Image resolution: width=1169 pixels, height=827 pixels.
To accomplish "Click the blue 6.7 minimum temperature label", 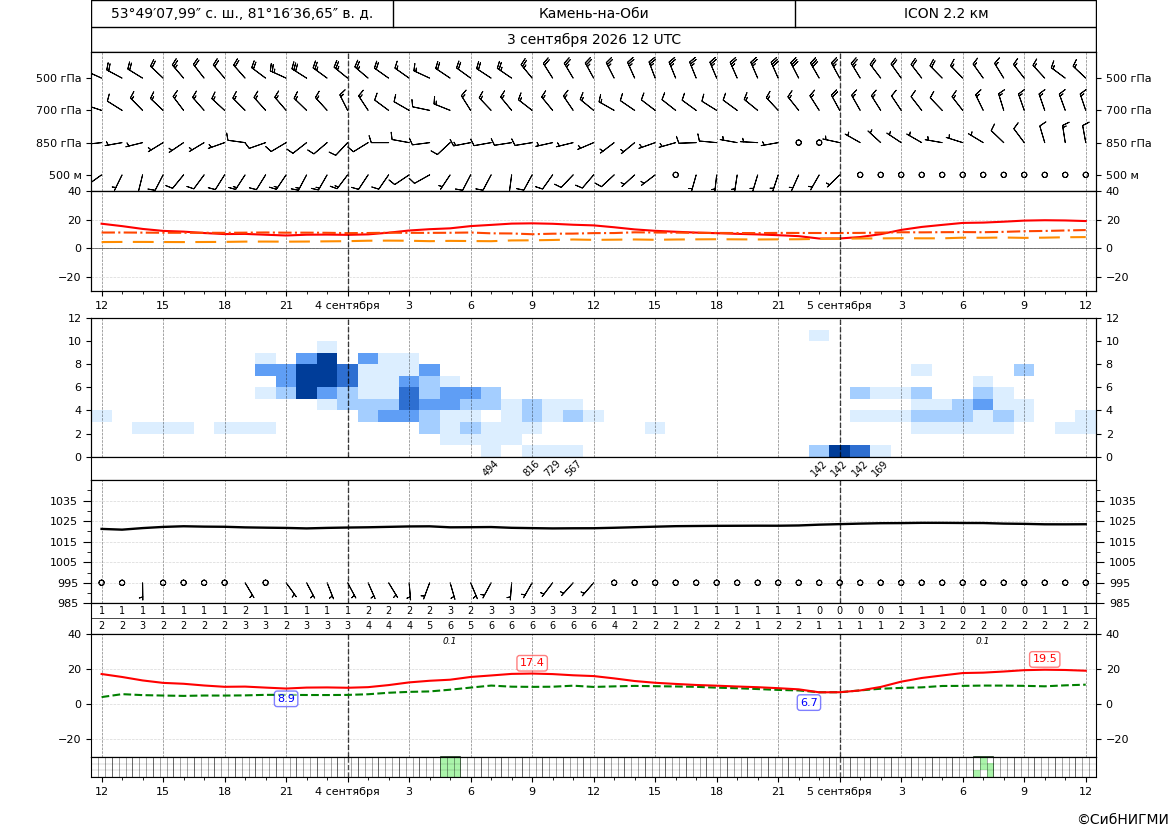I will (809, 702).
